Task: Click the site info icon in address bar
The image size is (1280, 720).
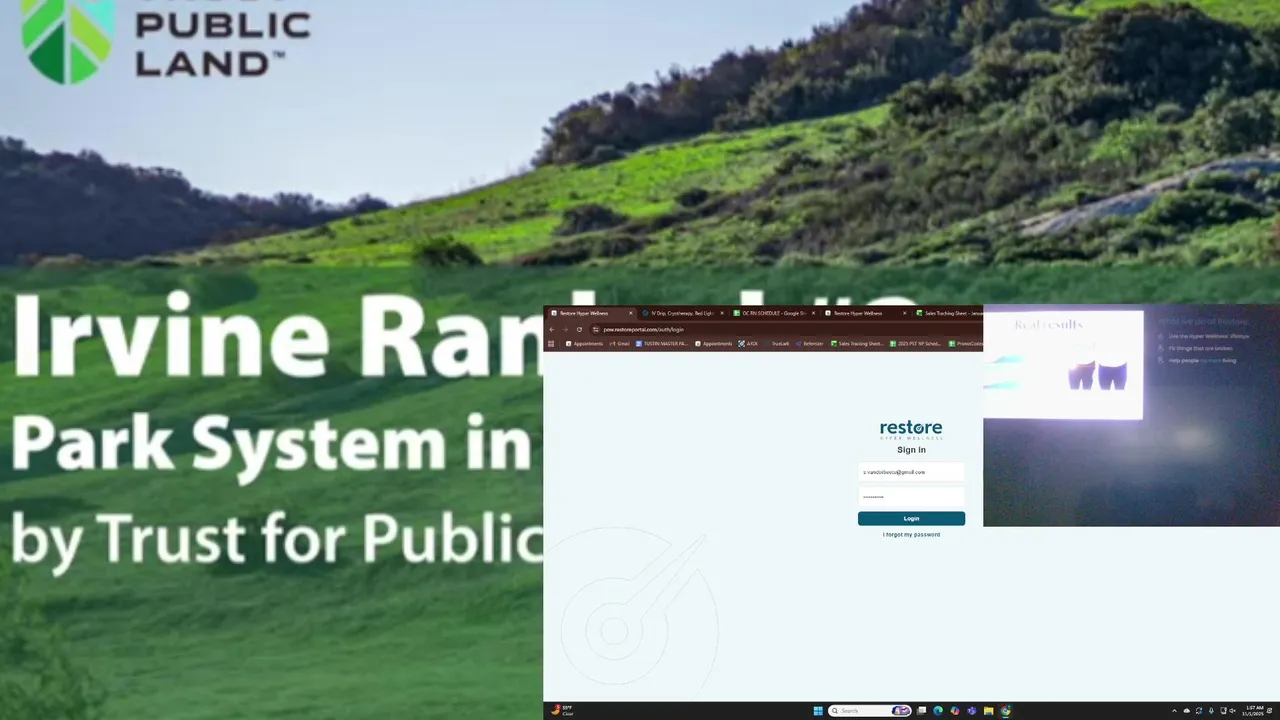Action: tap(596, 329)
